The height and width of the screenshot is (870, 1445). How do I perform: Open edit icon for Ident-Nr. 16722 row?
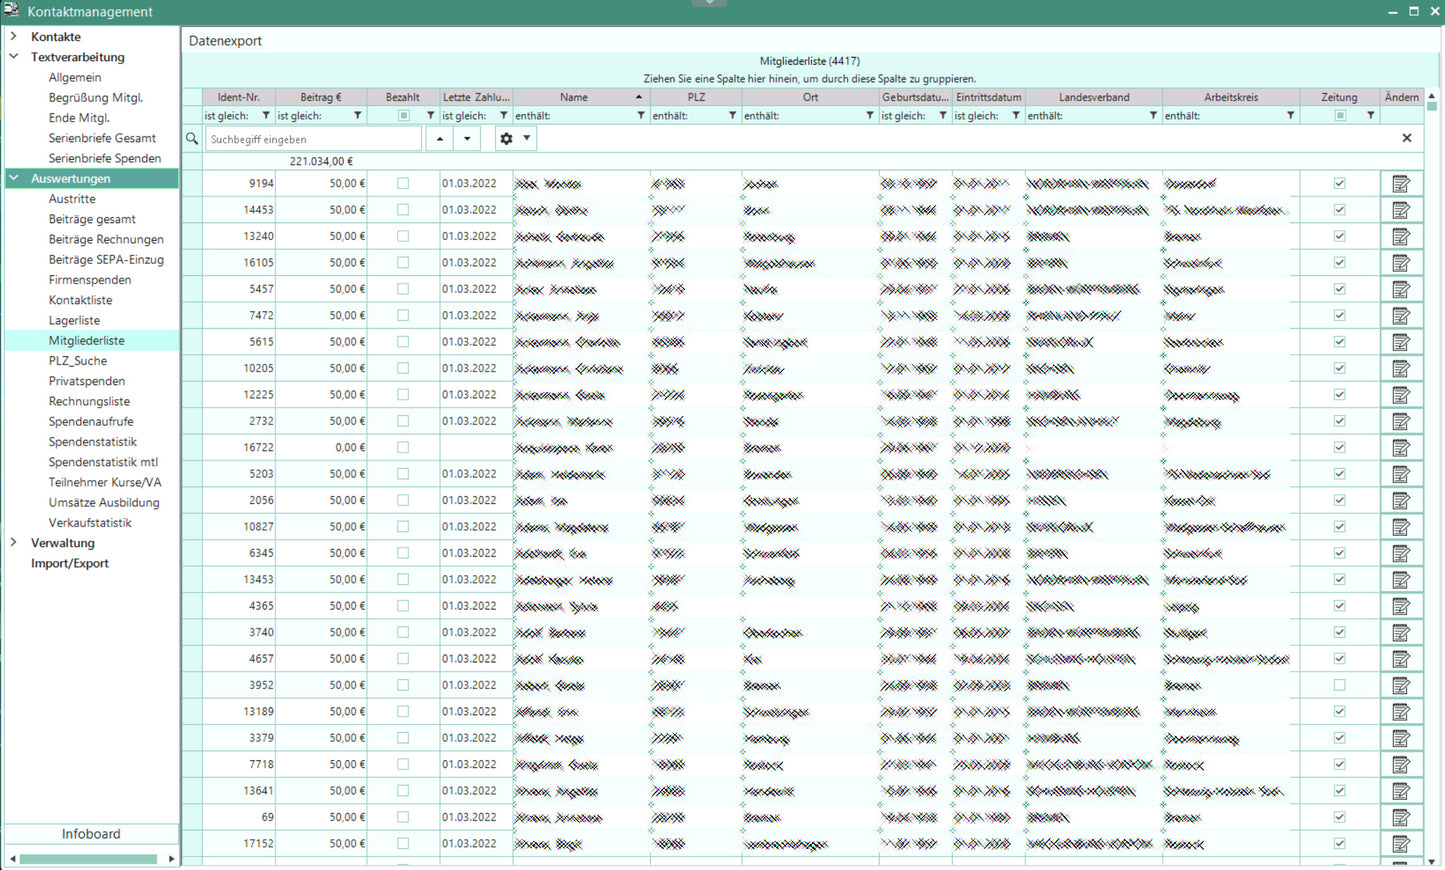tap(1401, 448)
